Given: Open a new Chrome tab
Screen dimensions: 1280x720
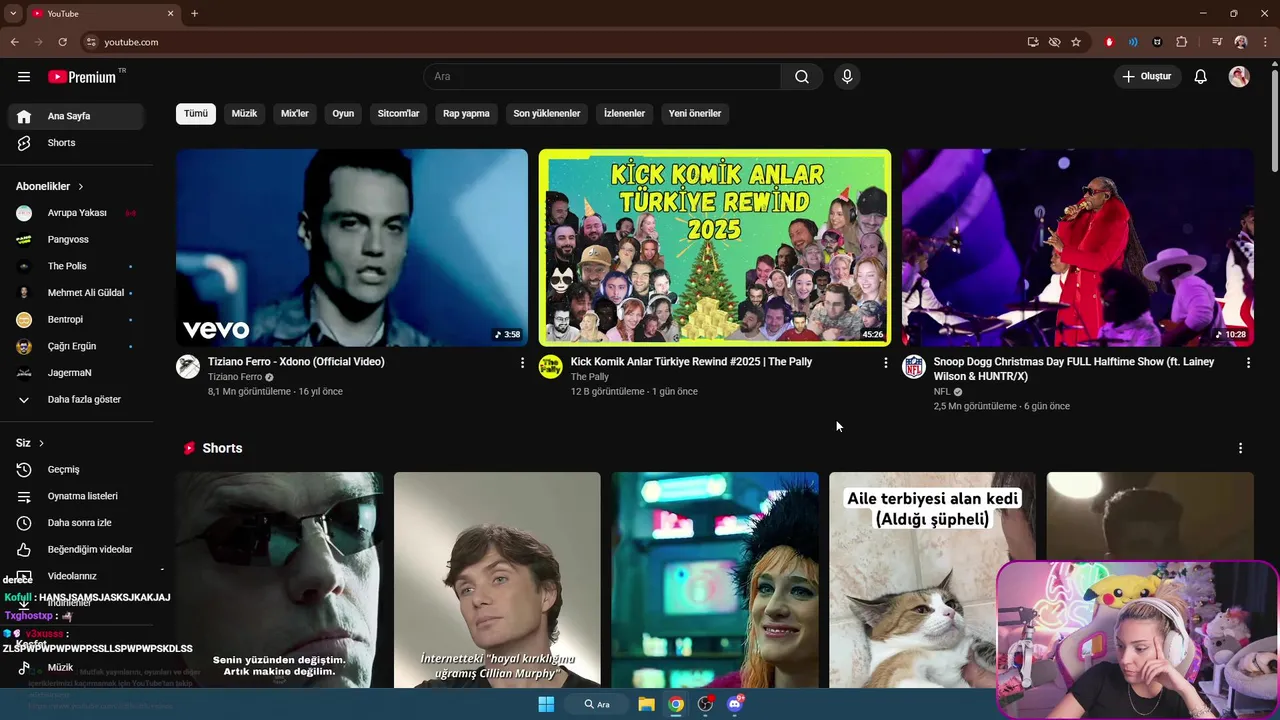Looking at the screenshot, I should (194, 13).
